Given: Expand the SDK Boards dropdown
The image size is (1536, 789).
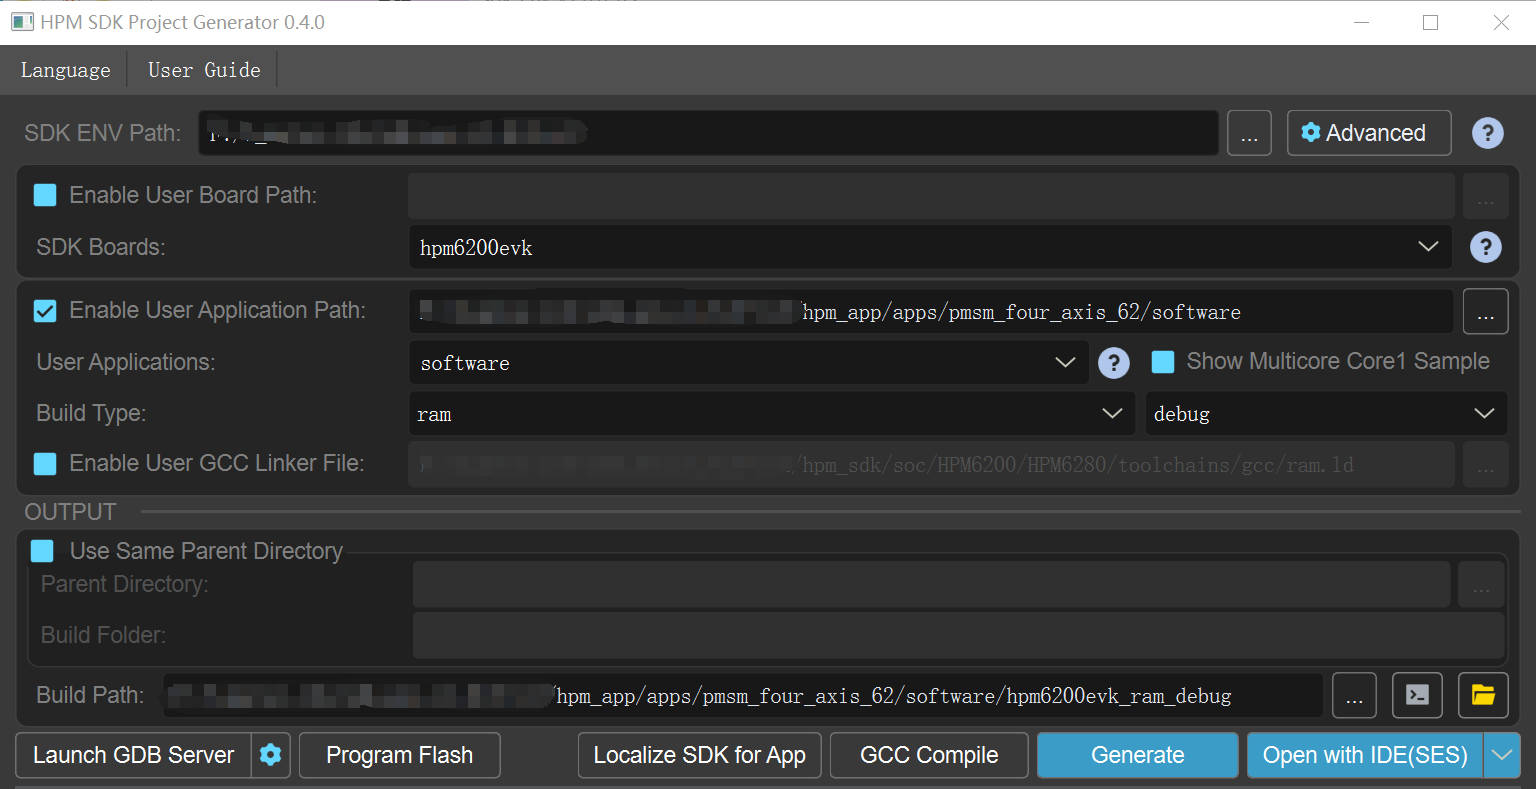Looking at the screenshot, I should pos(930,247).
